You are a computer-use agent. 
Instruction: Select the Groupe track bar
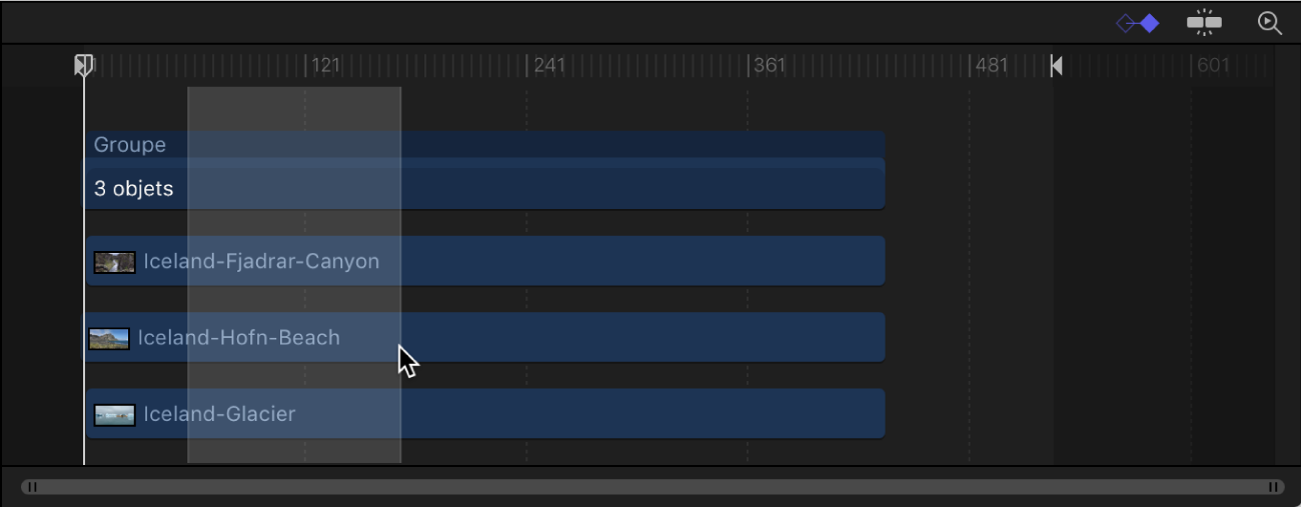point(484,145)
